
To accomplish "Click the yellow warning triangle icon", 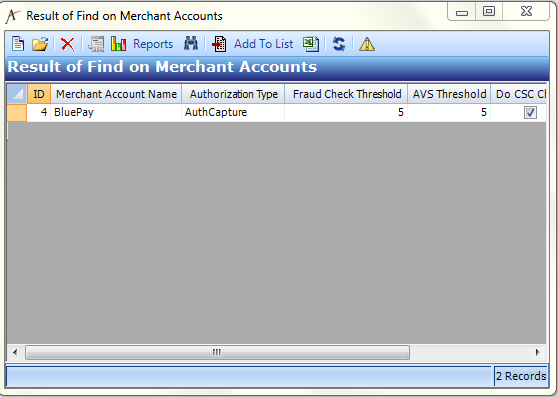I will coord(367,44).
